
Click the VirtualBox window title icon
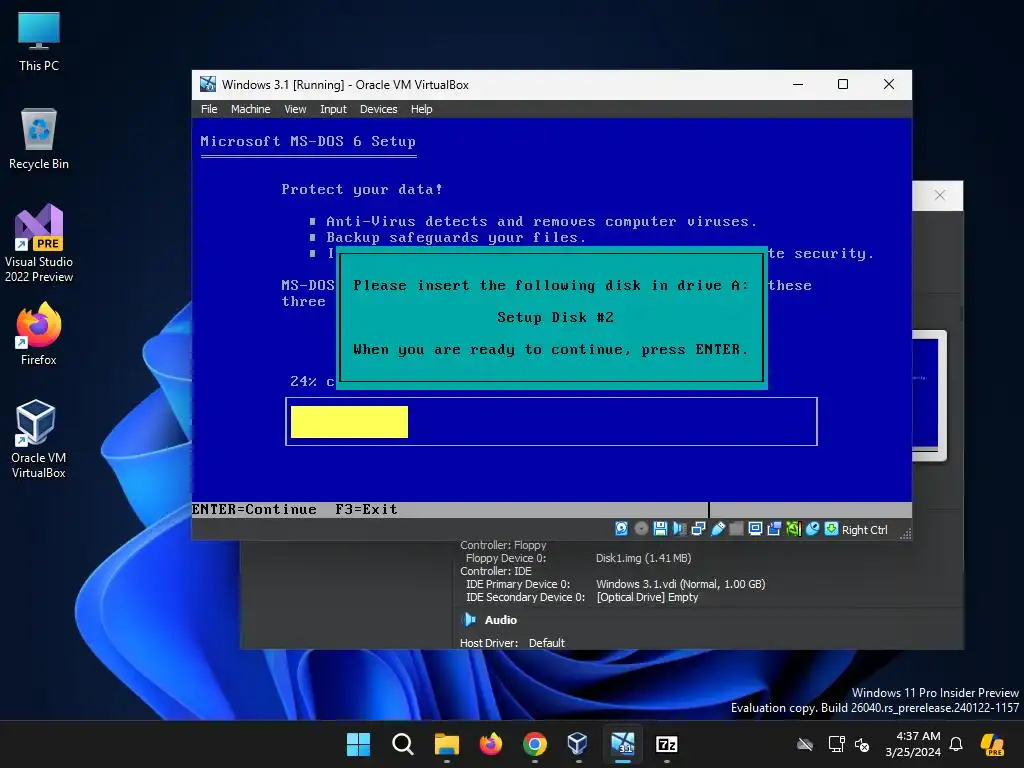[208, 84]
